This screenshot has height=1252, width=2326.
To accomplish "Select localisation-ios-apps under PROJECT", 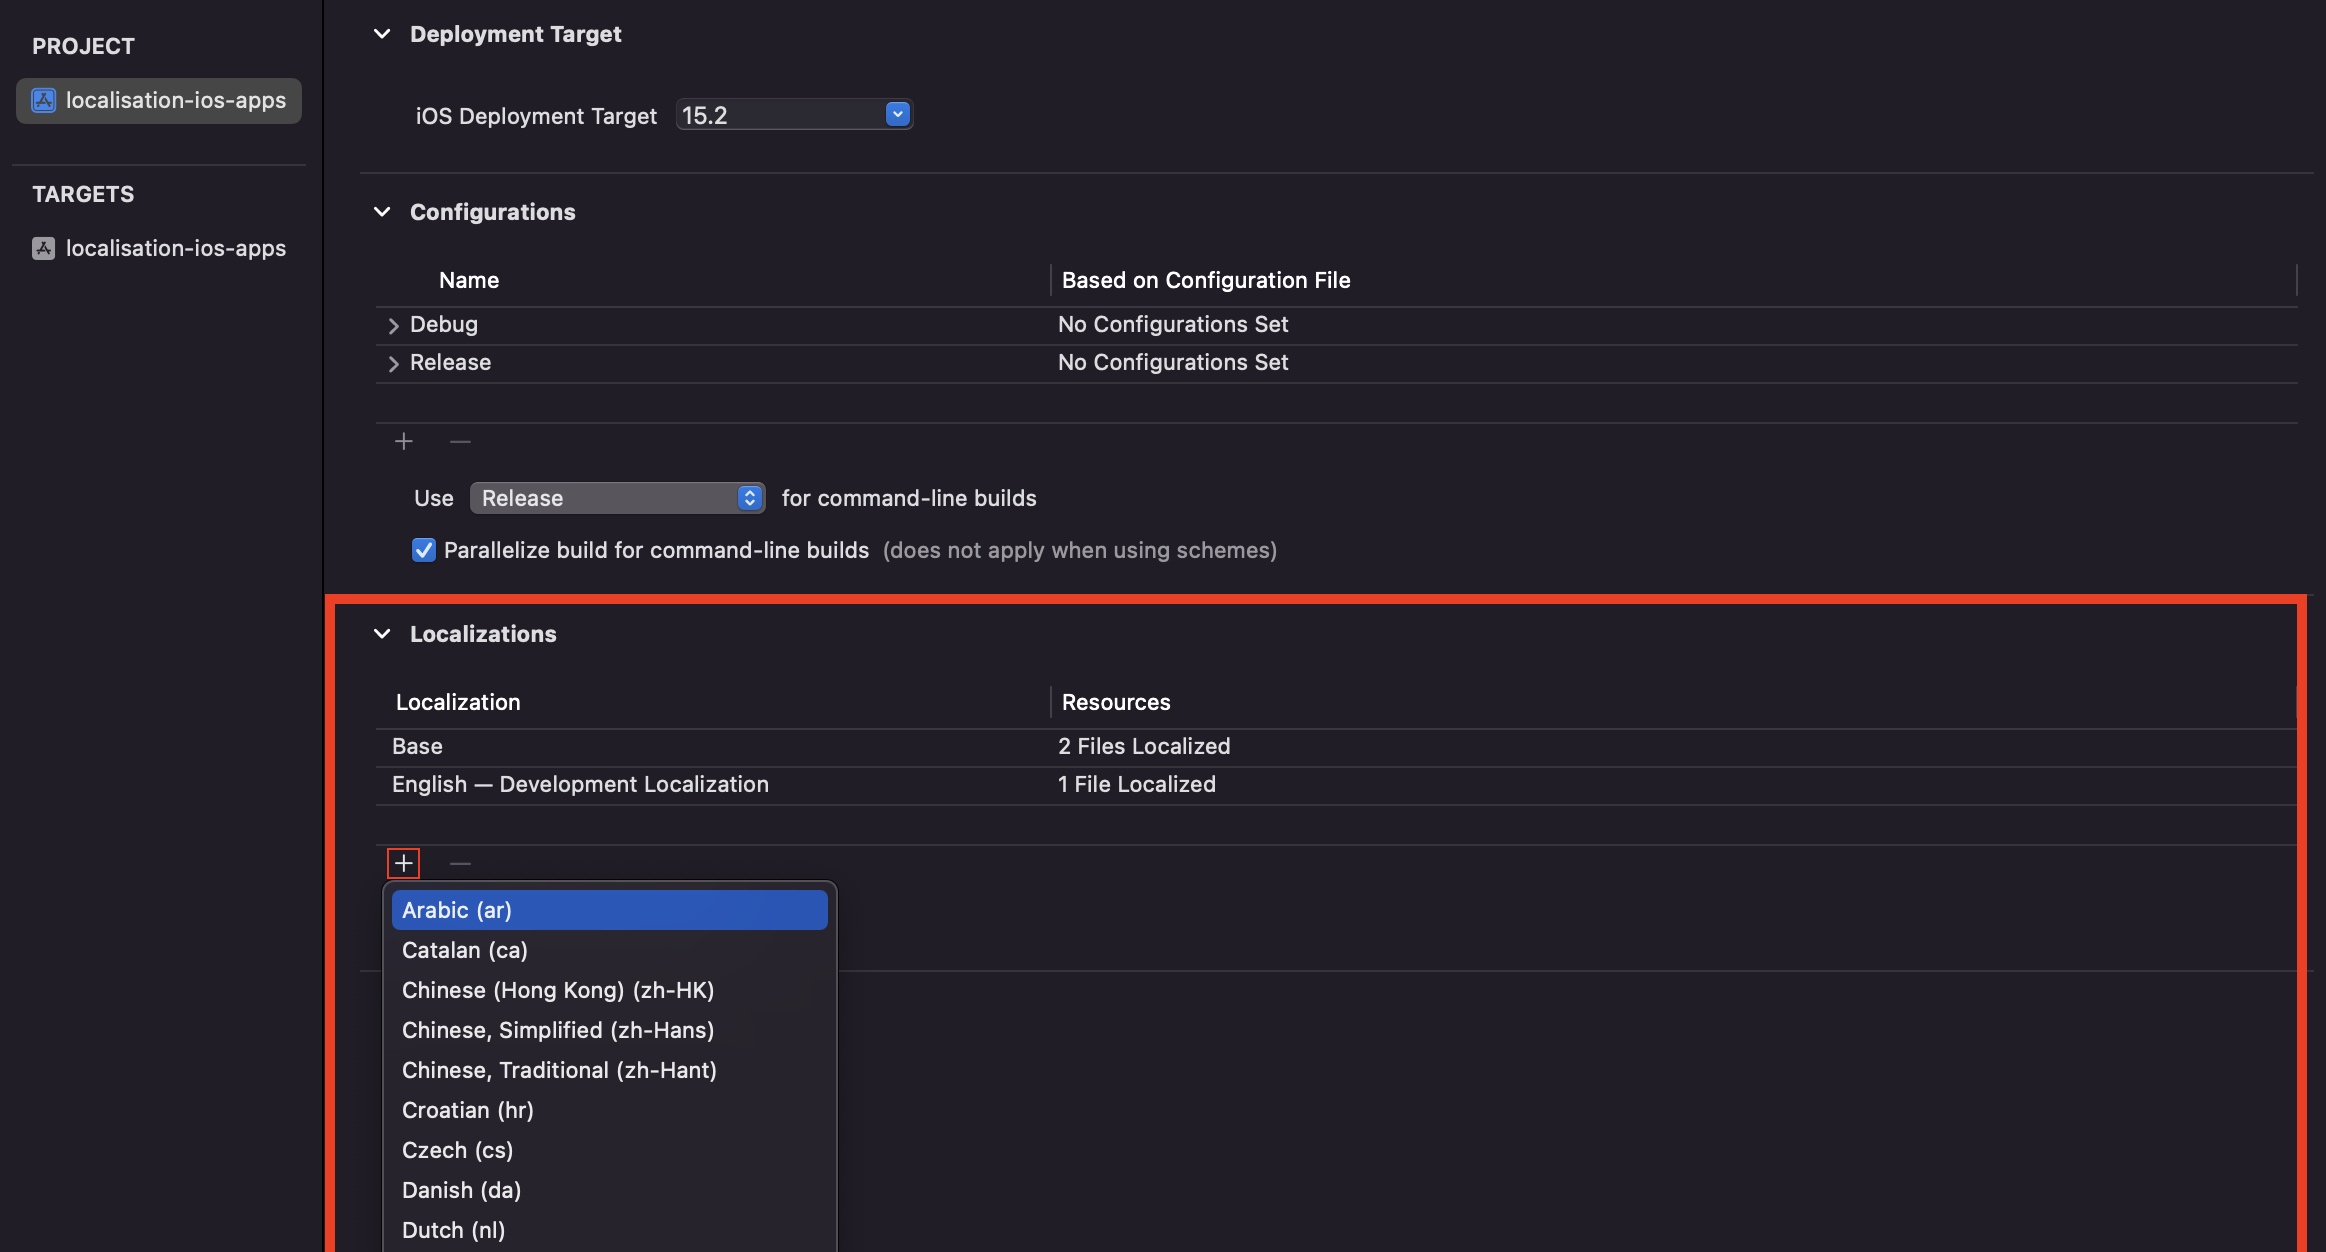I will pyautogui.click(x=159, y=101).
